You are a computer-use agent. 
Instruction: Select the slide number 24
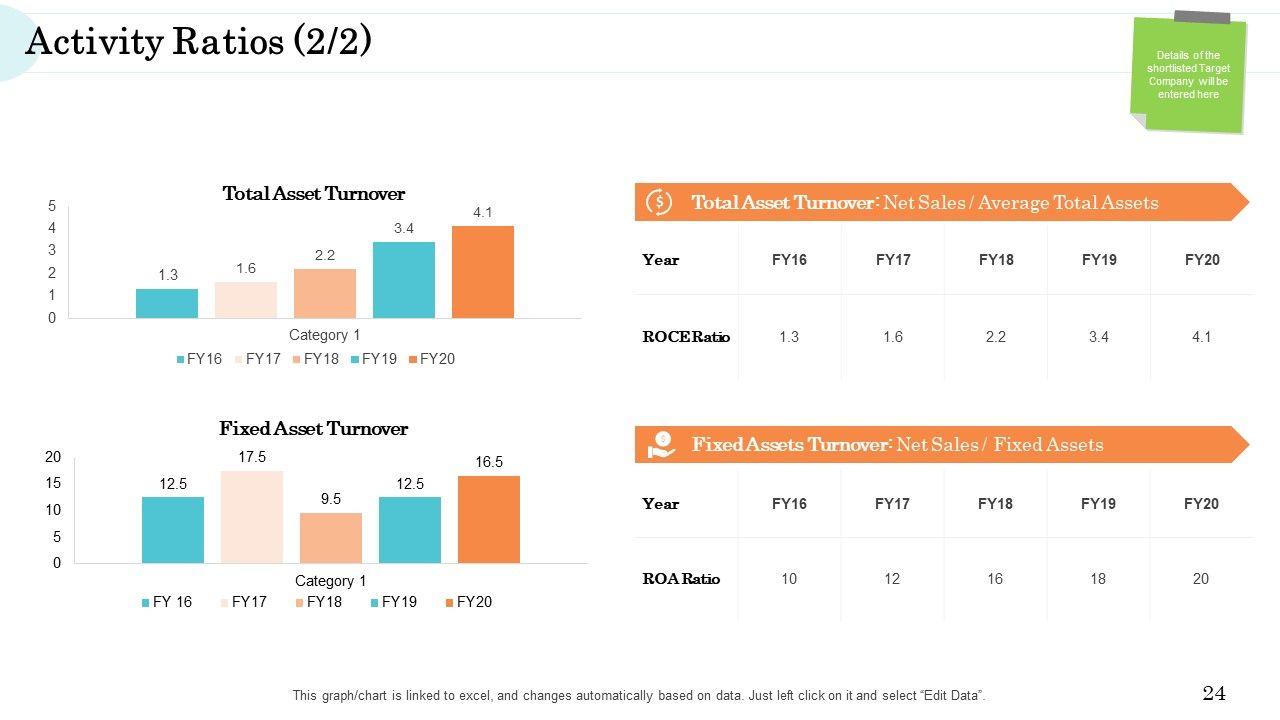click(x=1214, y=693)
